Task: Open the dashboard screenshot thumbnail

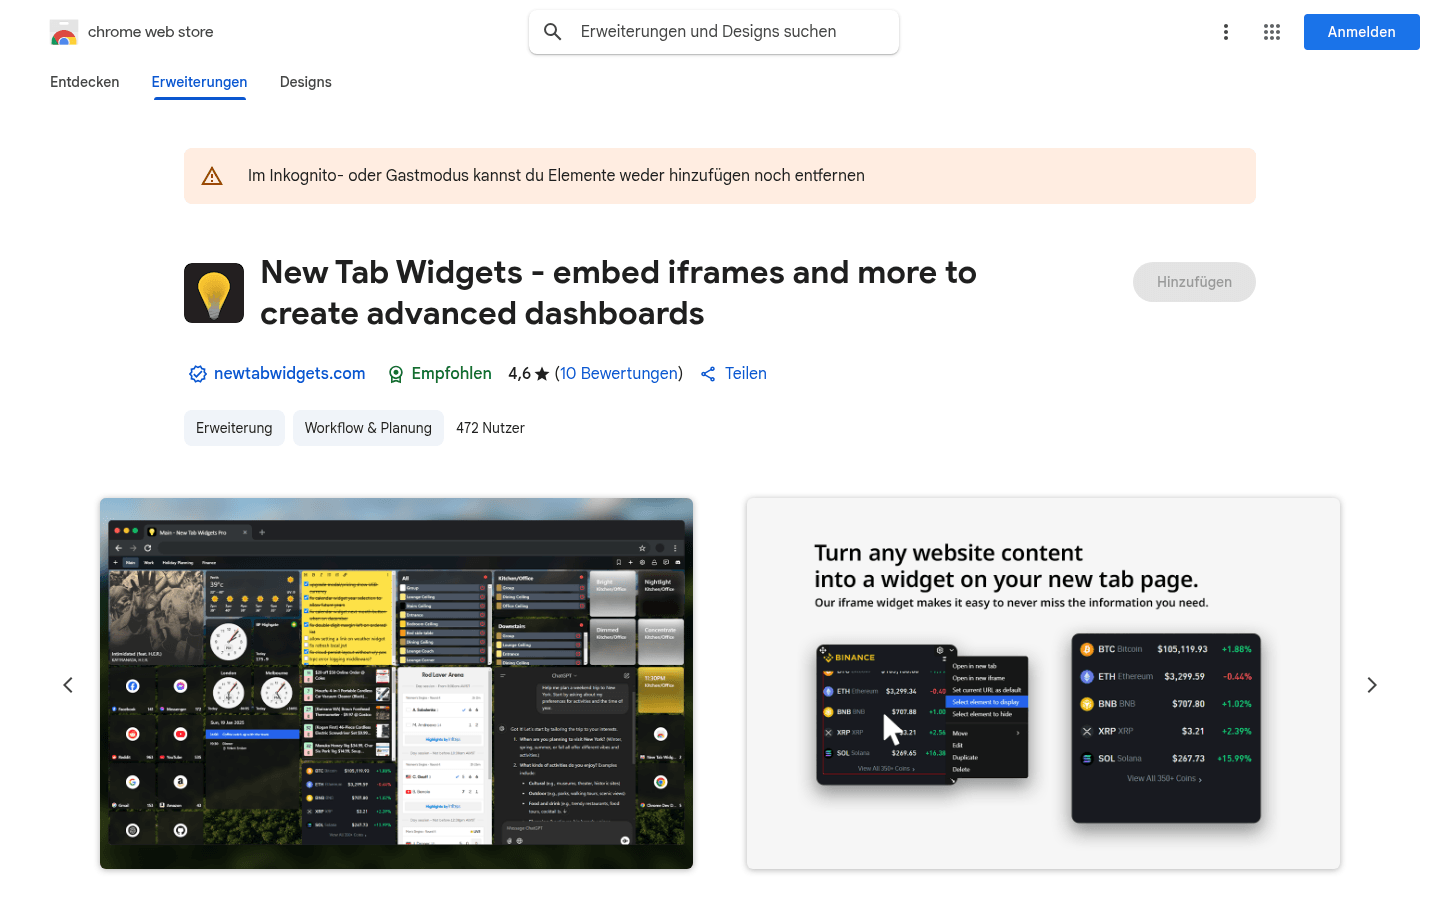Action: [x=396, y=684]
